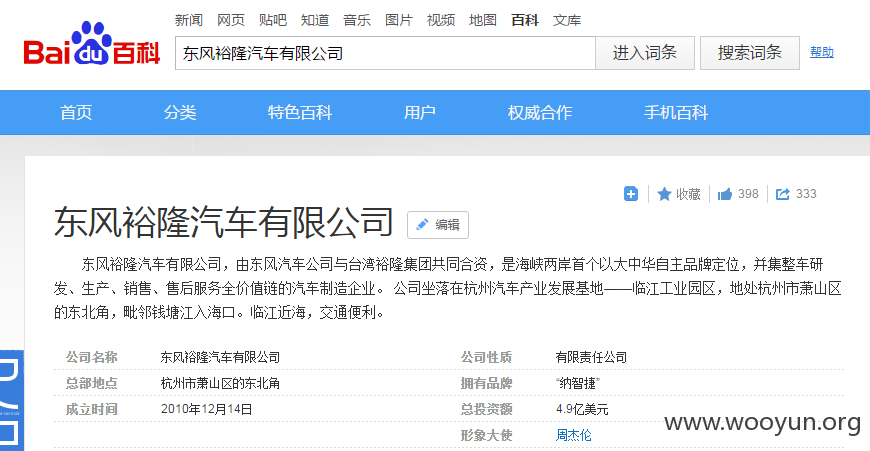Like the article via thumbs-up 398
870x451 pixels.
[x=738, y=194]
